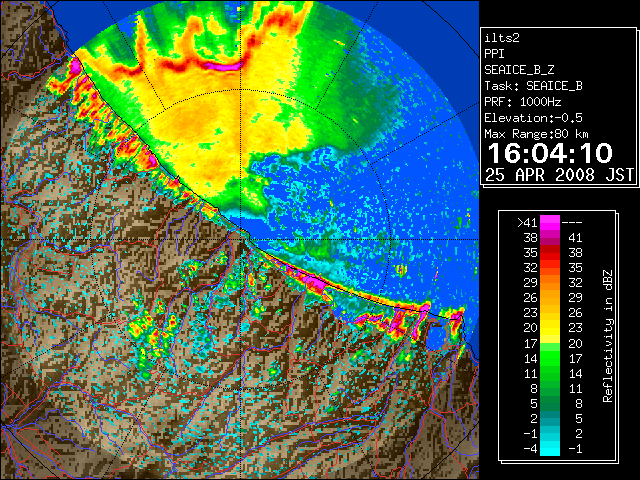Image resolution: width=640 pixels, height=480 pixels.
Task: Pick the red legend band beside 35
Action: (550, 253)
